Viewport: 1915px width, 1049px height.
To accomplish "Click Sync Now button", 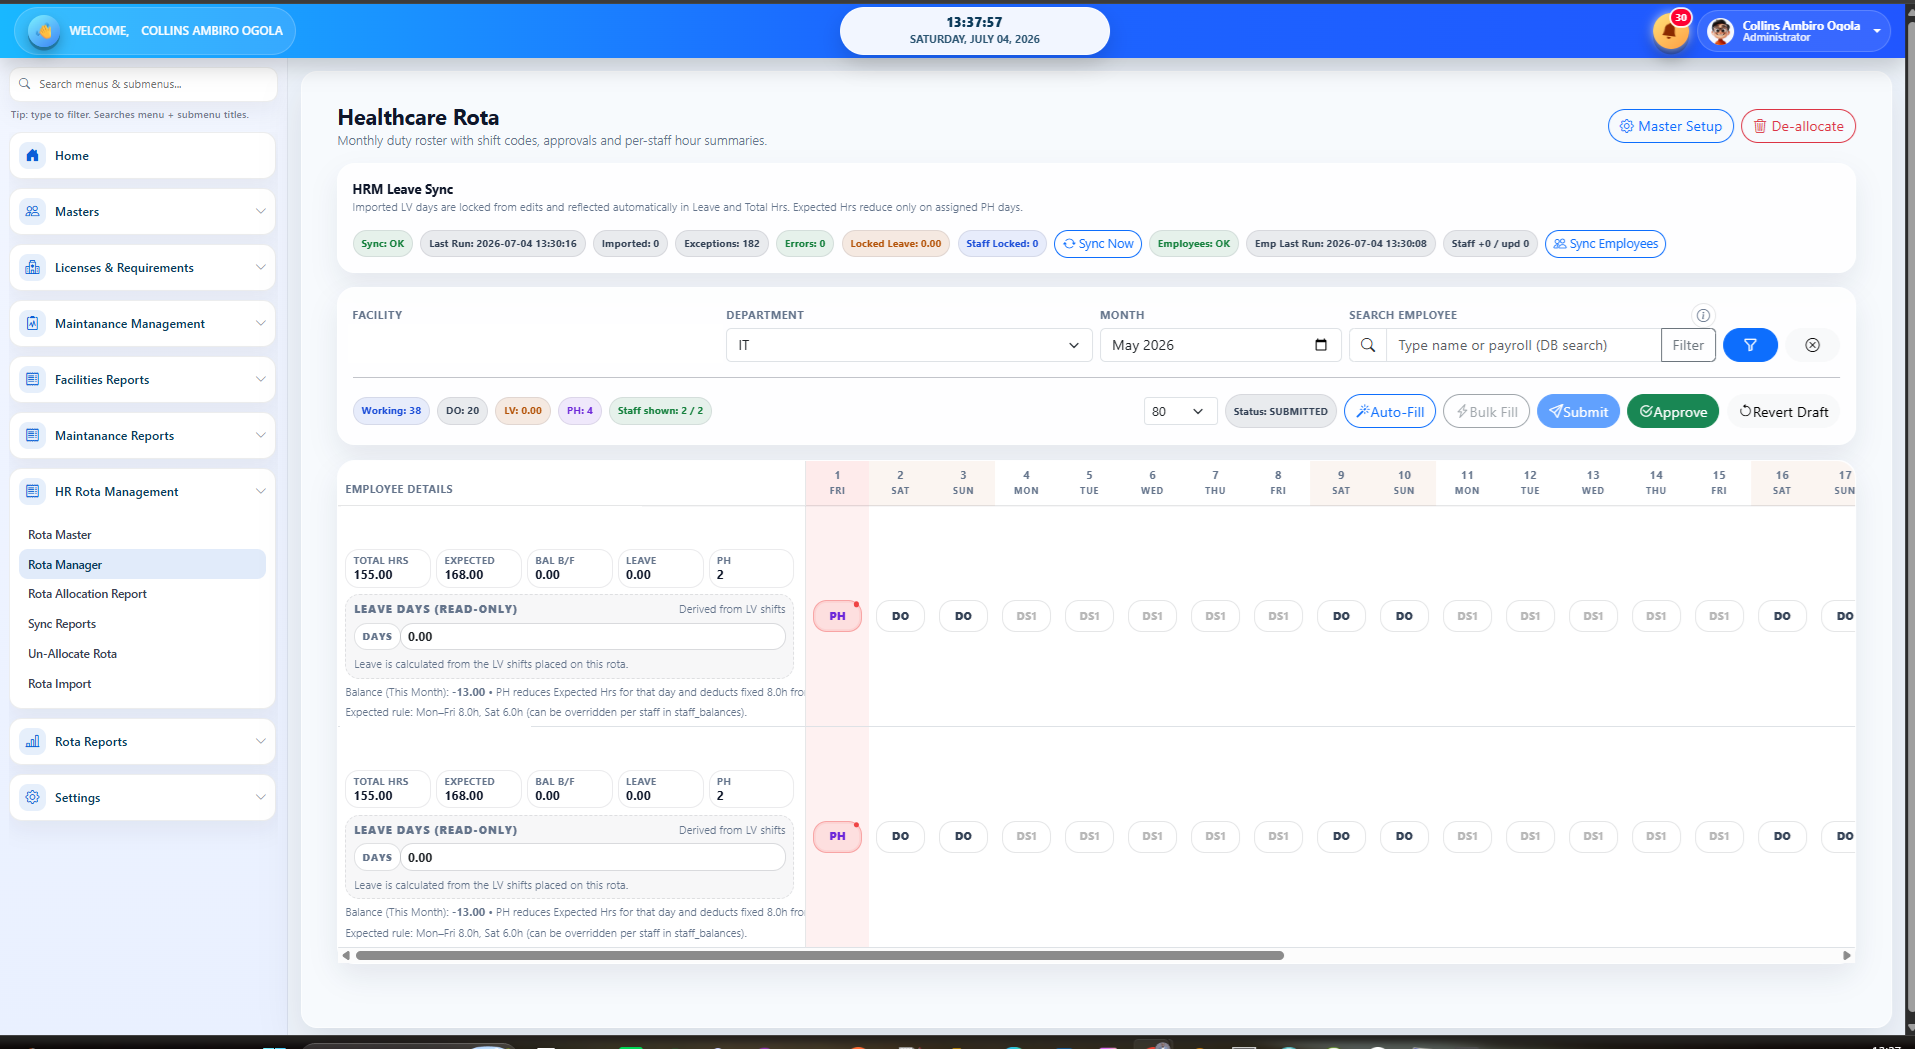I will point(1097,243).
